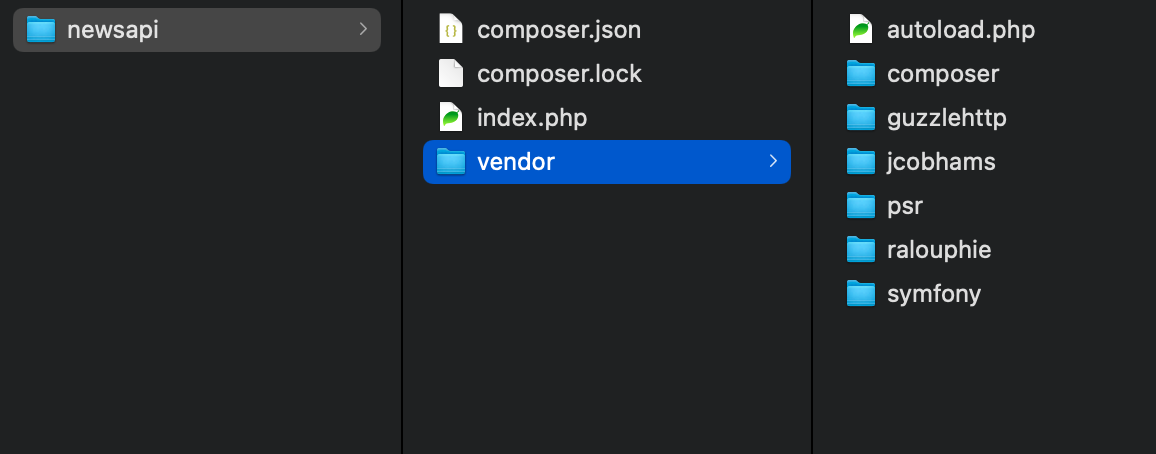Click the column divider after vendor column
1156x454 pixels.
[812, 227]
